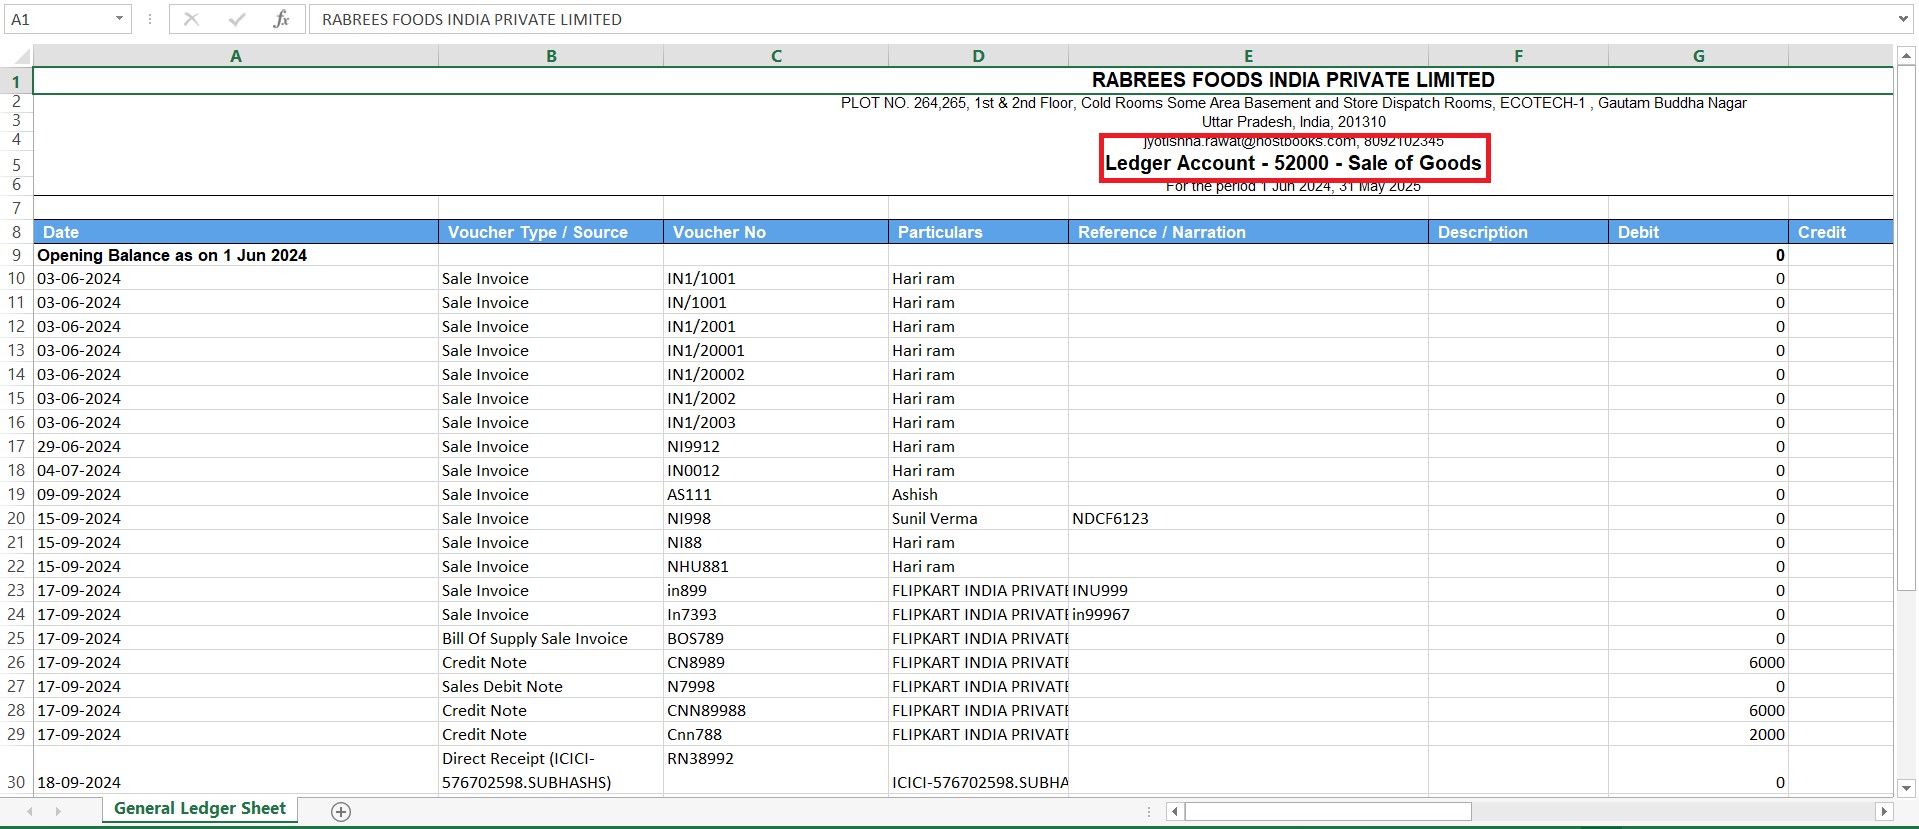1919x829 pixels.
Task: Click the Voucher Type / Source header cell
Action: pos(551,232)
